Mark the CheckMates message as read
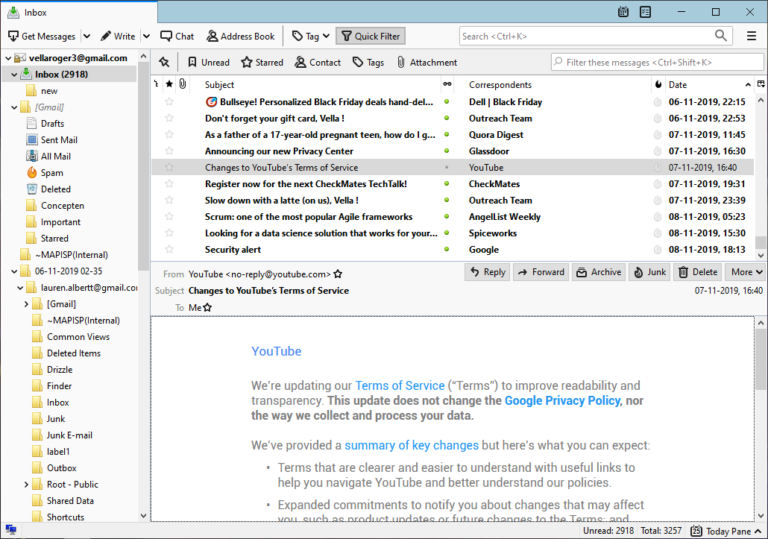 coord(447,184)
